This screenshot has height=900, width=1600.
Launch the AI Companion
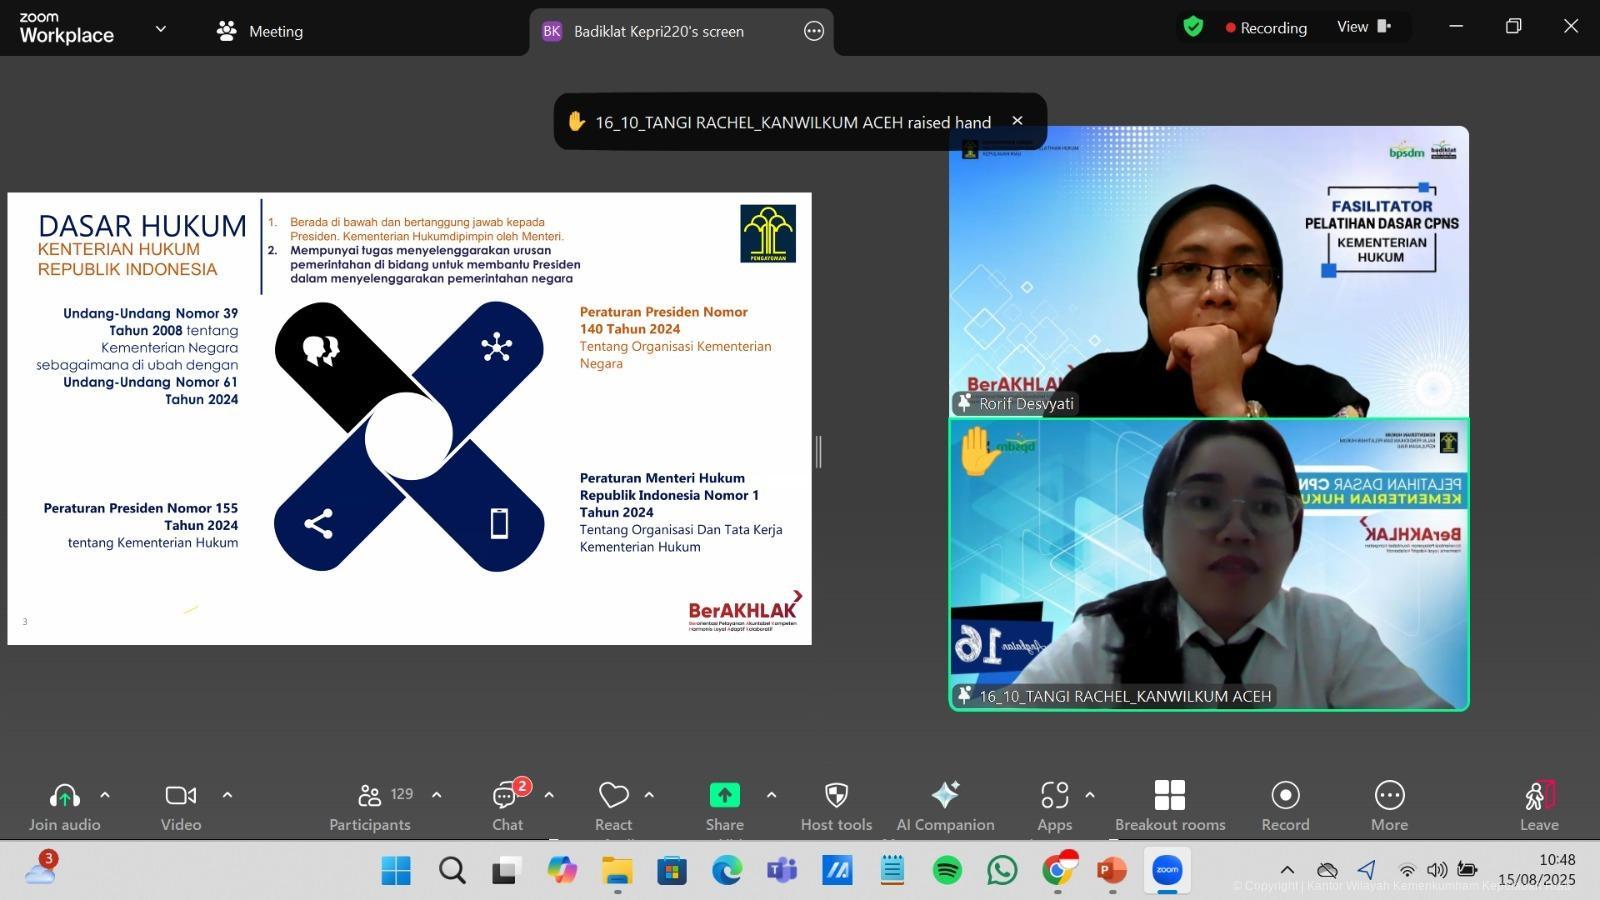pos(945,796)
